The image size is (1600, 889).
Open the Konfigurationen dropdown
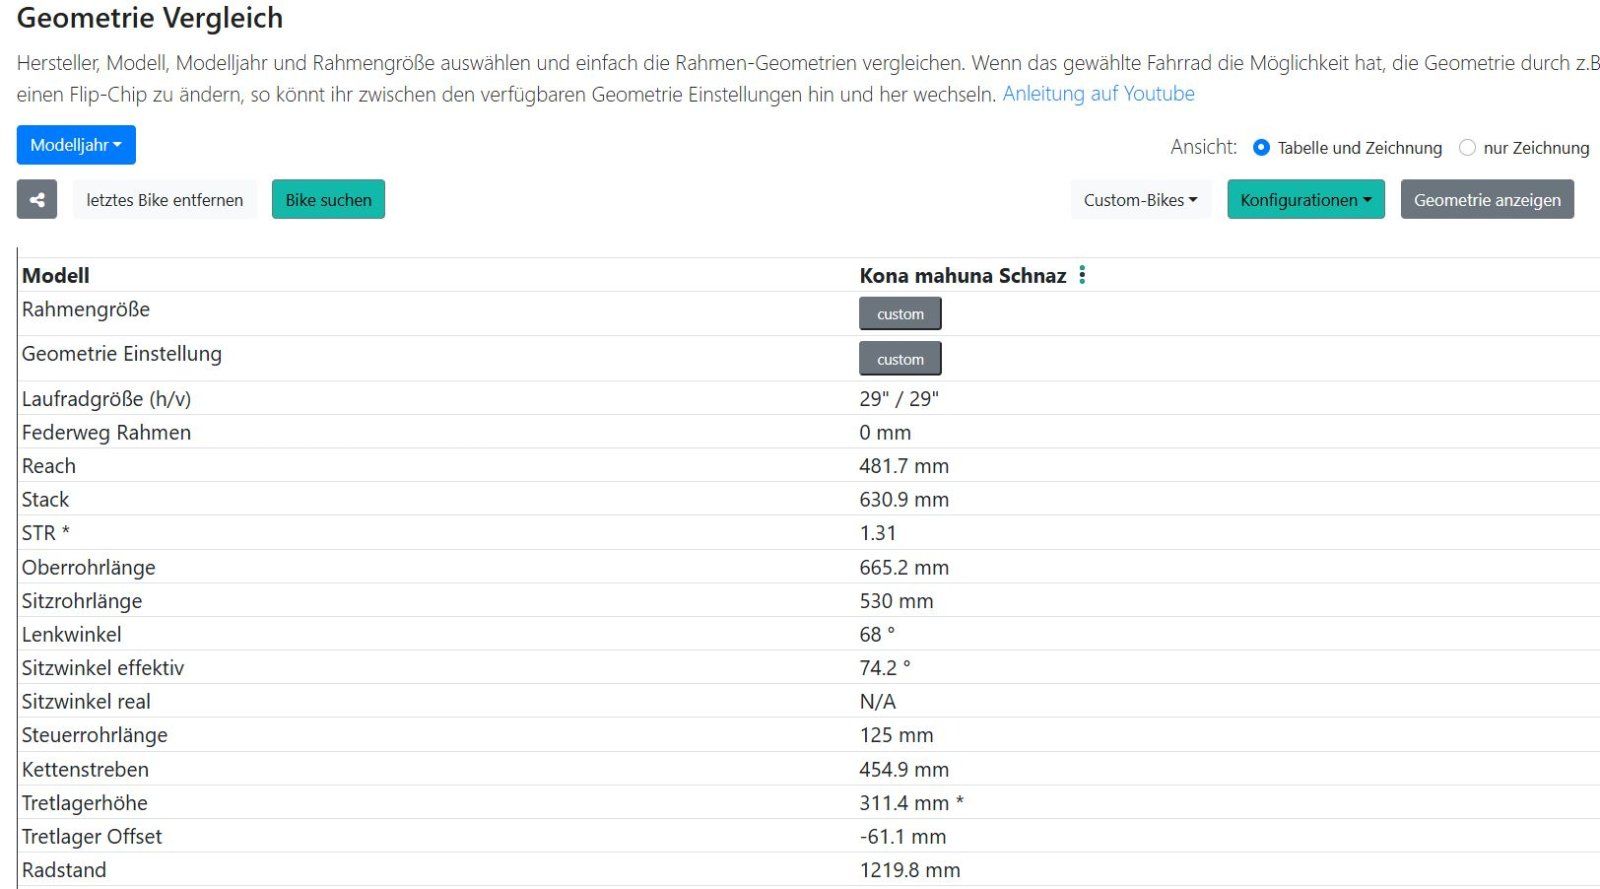coord(1305,200)
